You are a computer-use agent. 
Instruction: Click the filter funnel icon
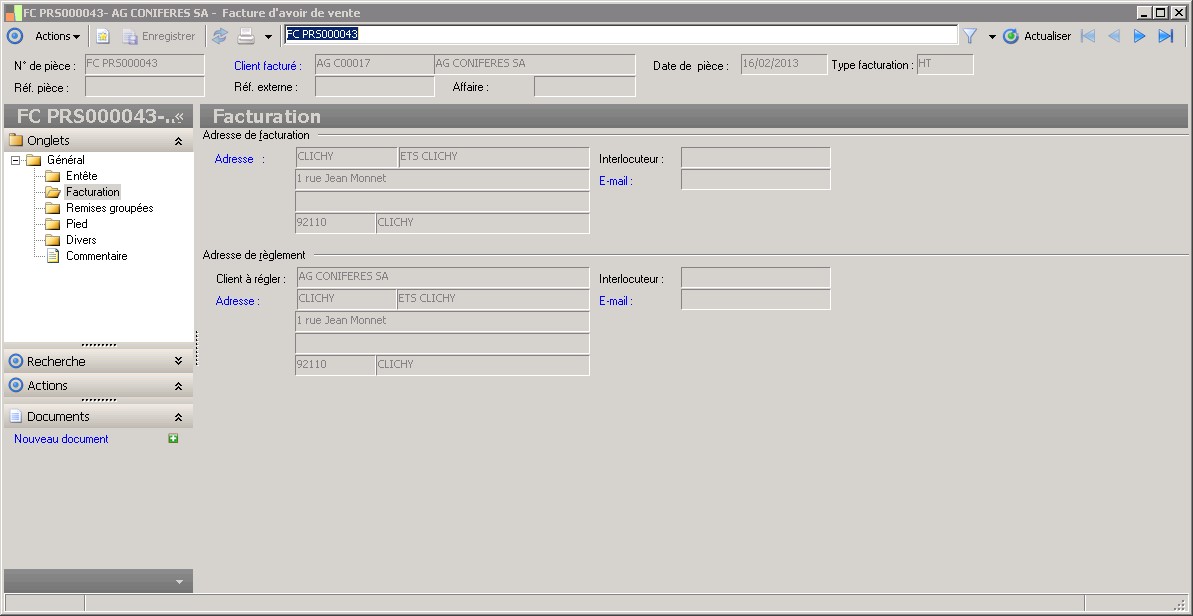[x=969, y=36]
